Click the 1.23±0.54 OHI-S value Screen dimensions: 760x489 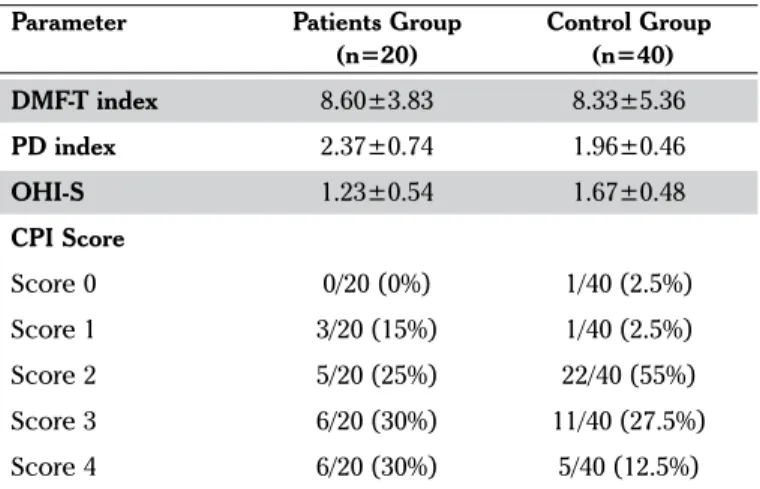click(377, 192)
